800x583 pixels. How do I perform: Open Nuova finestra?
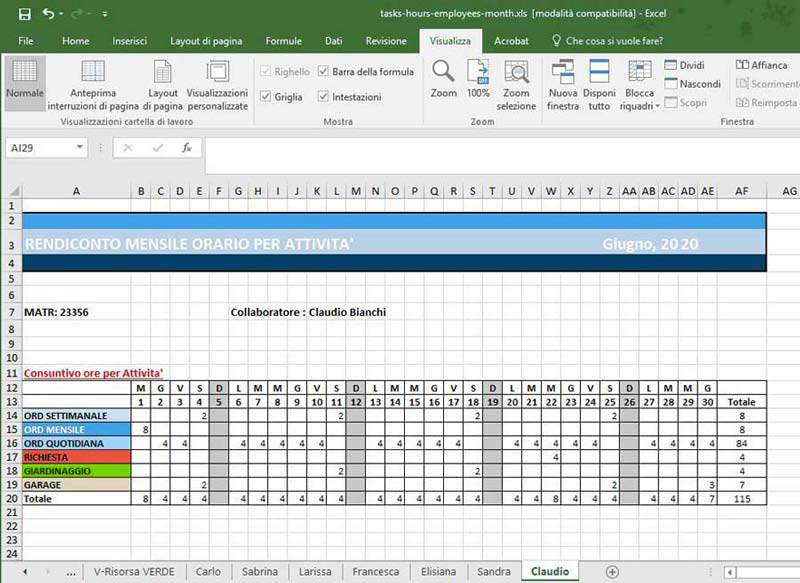(563, 85)
